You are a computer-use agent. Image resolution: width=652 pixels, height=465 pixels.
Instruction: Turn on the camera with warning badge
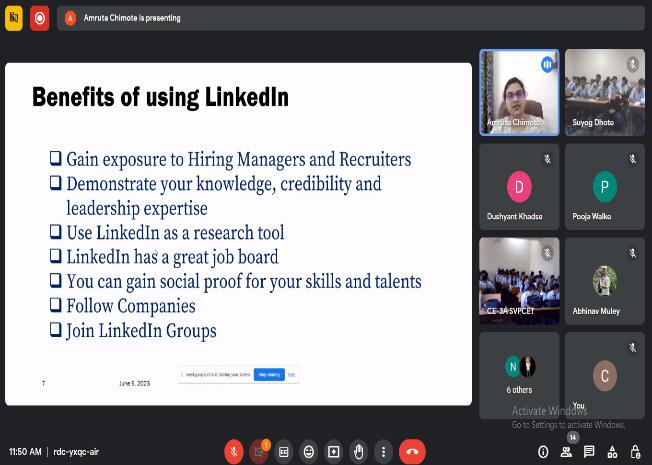point(259,452)
